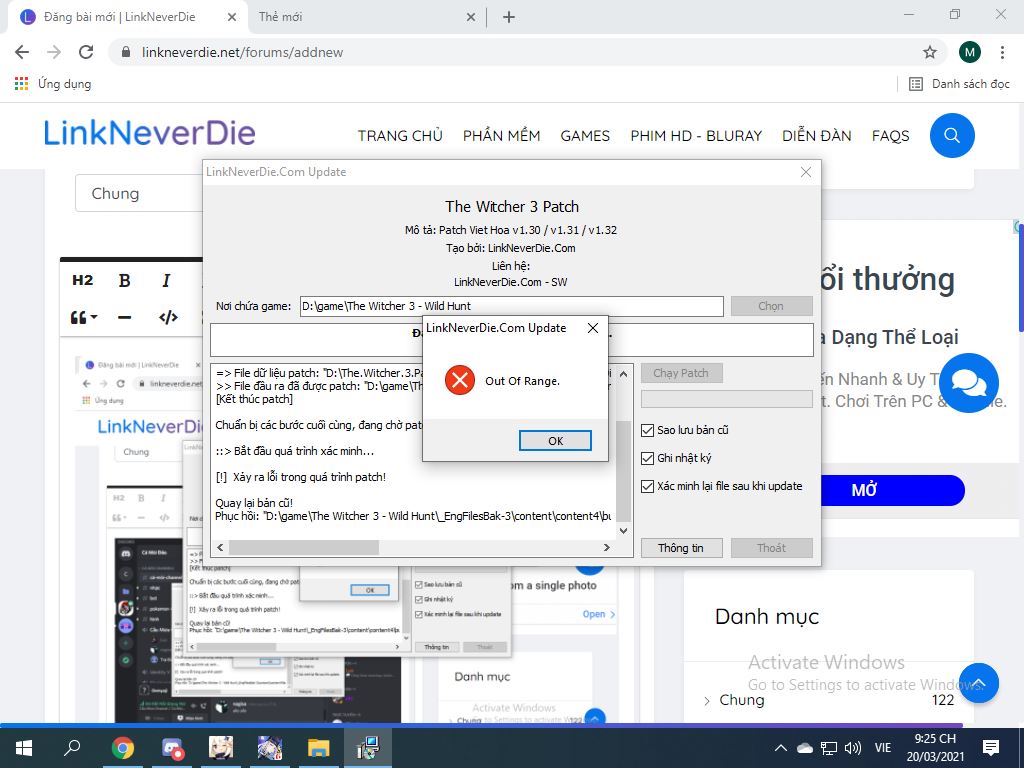Toggle the 'Ghi nhật ký' checkbox
This screenshot has width=1024, height=768.
coord(649,458)
